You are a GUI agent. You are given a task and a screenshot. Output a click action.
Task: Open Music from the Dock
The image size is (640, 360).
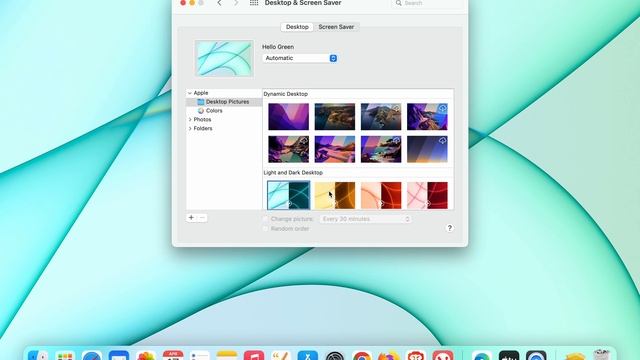254,356
